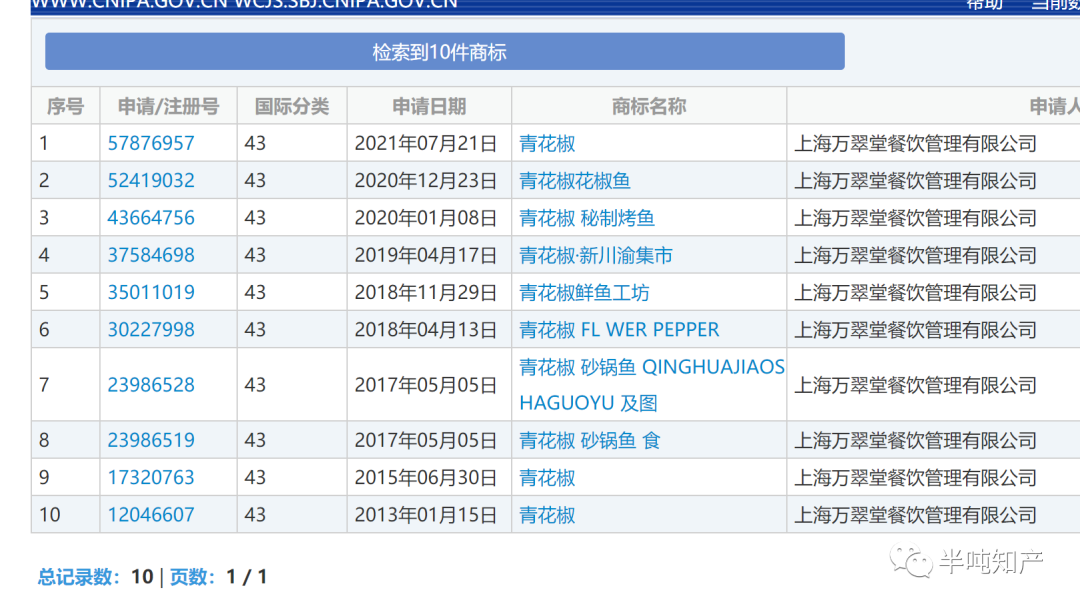This screenshot has width=1080, height=610.
Task: Click the 检索到10件商标 result banner
Action: pos(444,52)
